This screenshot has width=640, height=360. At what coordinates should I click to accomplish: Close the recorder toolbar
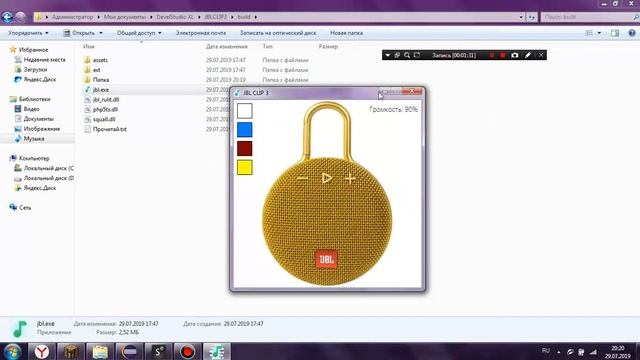point(541,55)
